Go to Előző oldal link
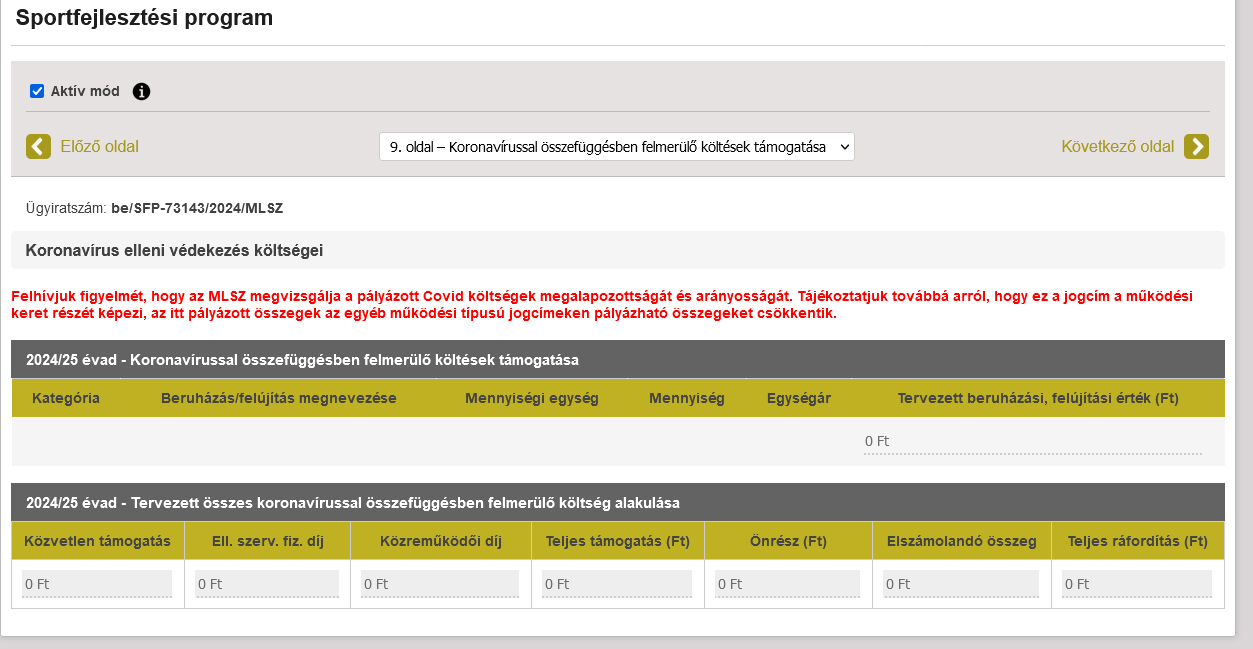1253x649 pixels. coord(99,147)
